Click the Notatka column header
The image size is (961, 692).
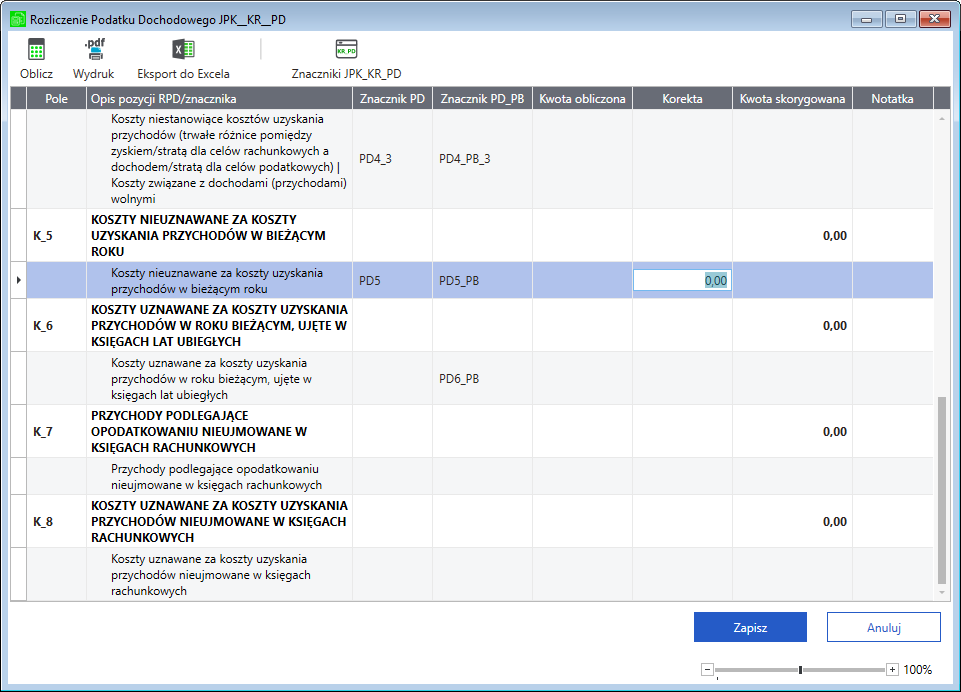[892, 98]
